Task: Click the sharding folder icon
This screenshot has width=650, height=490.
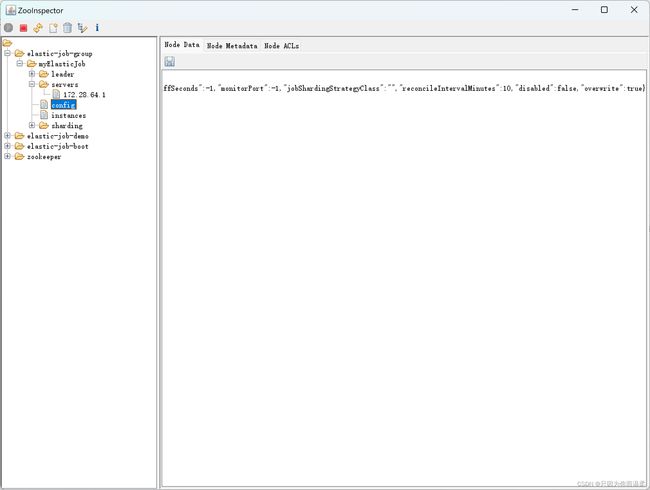Action: point(44,126)
